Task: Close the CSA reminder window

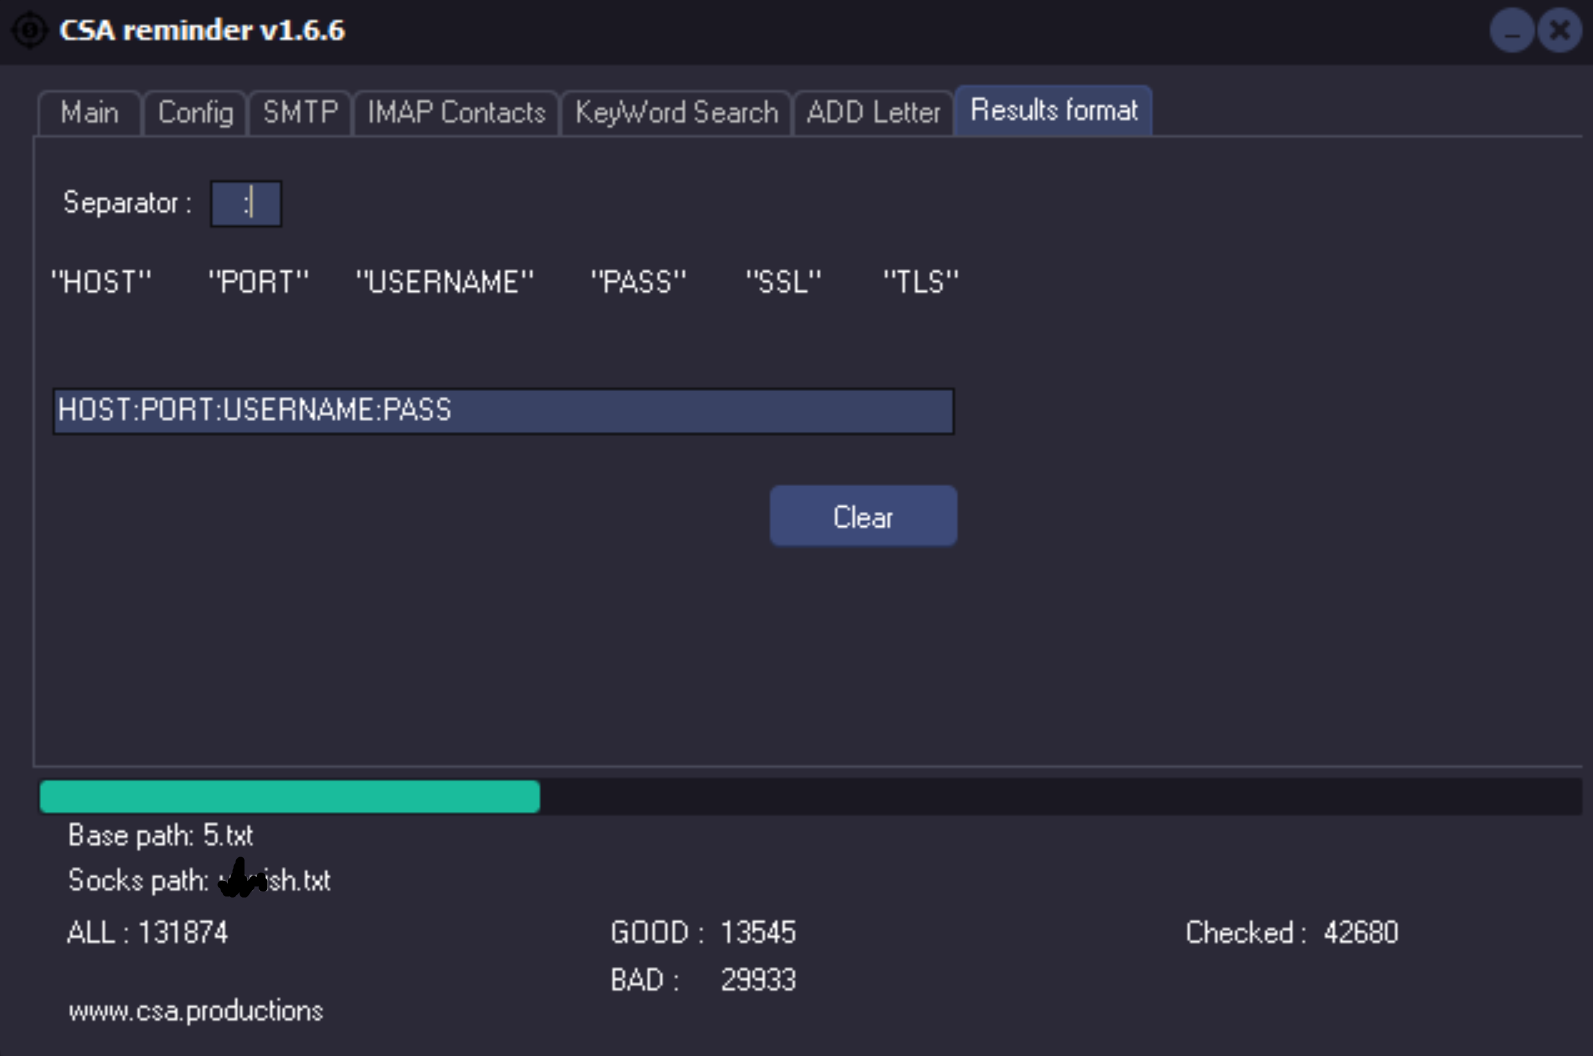Action: click(1559, 31)
